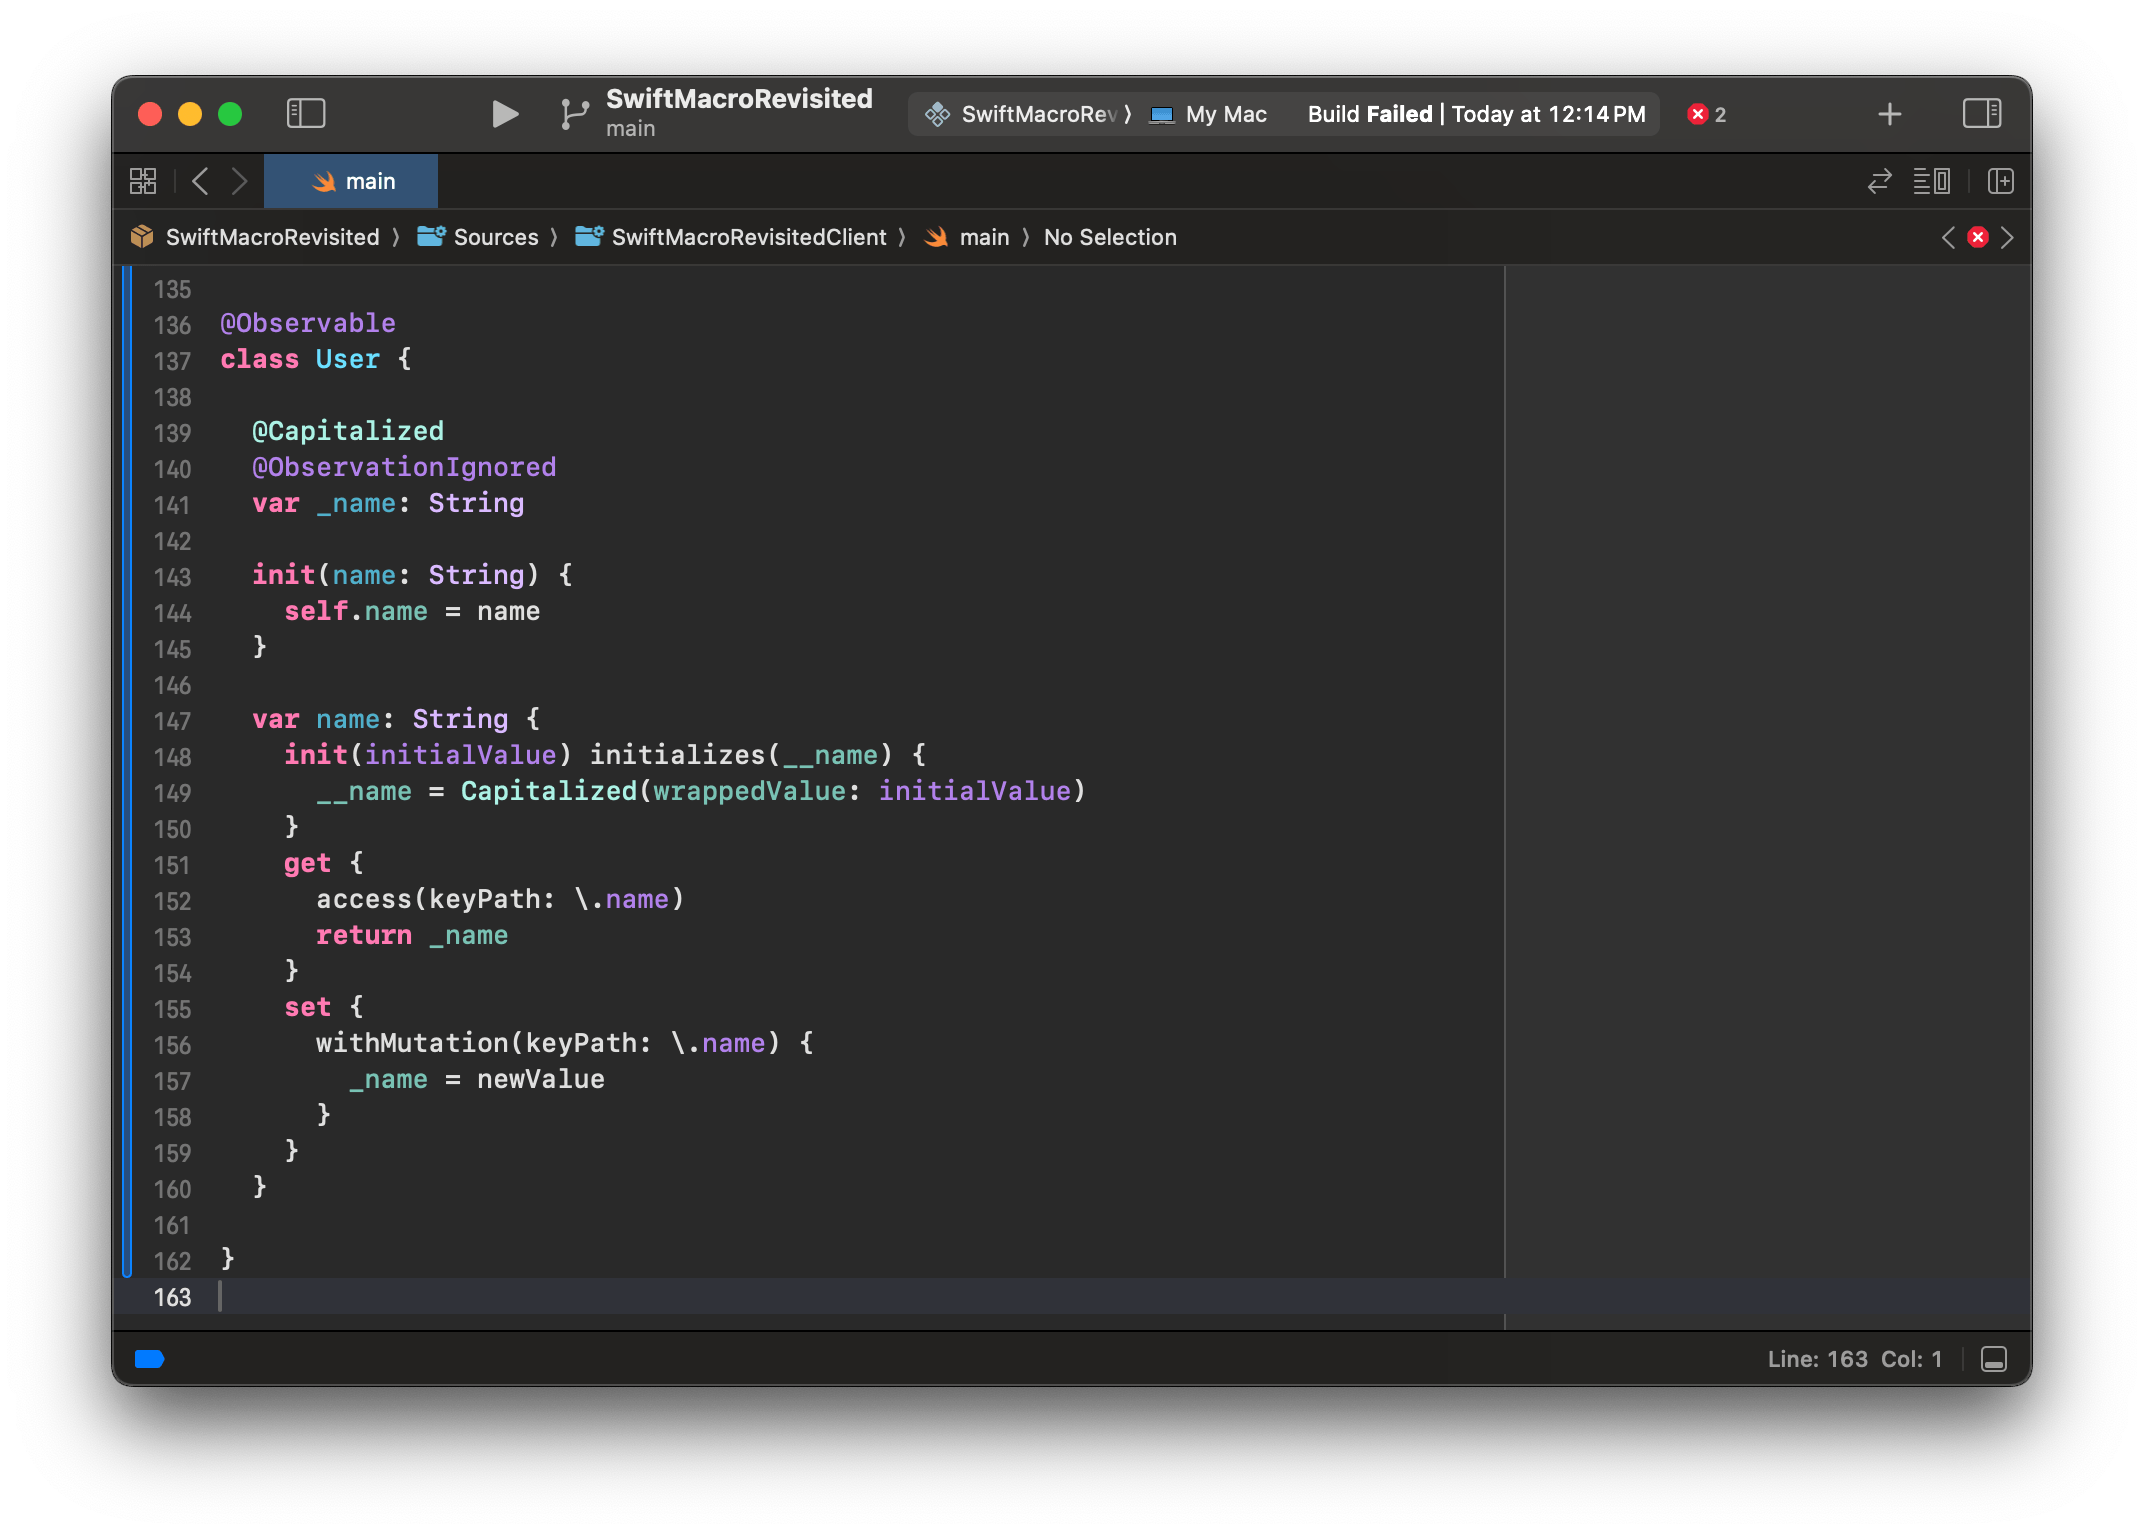2144x1534 pixels.
Task: Open the source control branch icon
Action: (x=574, y=114)
